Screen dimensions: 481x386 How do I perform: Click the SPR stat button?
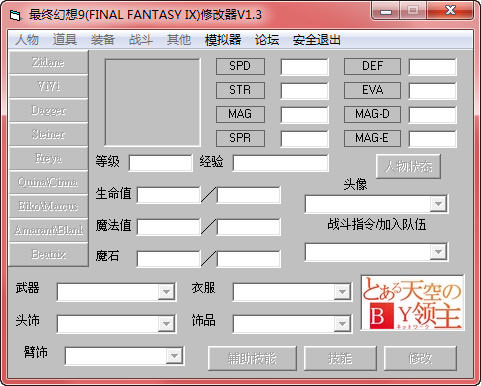[240, 138]
